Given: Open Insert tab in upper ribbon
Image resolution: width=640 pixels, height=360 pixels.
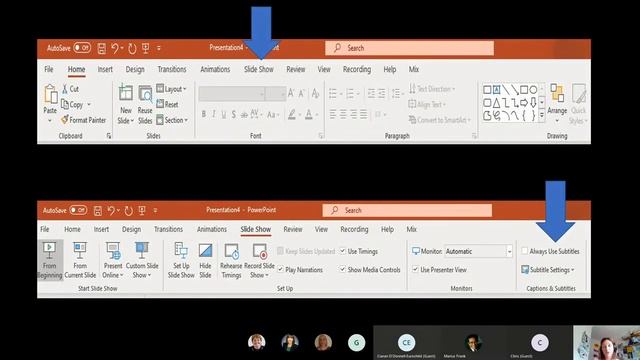Looking at the screenshot, I should coord(105,69).
